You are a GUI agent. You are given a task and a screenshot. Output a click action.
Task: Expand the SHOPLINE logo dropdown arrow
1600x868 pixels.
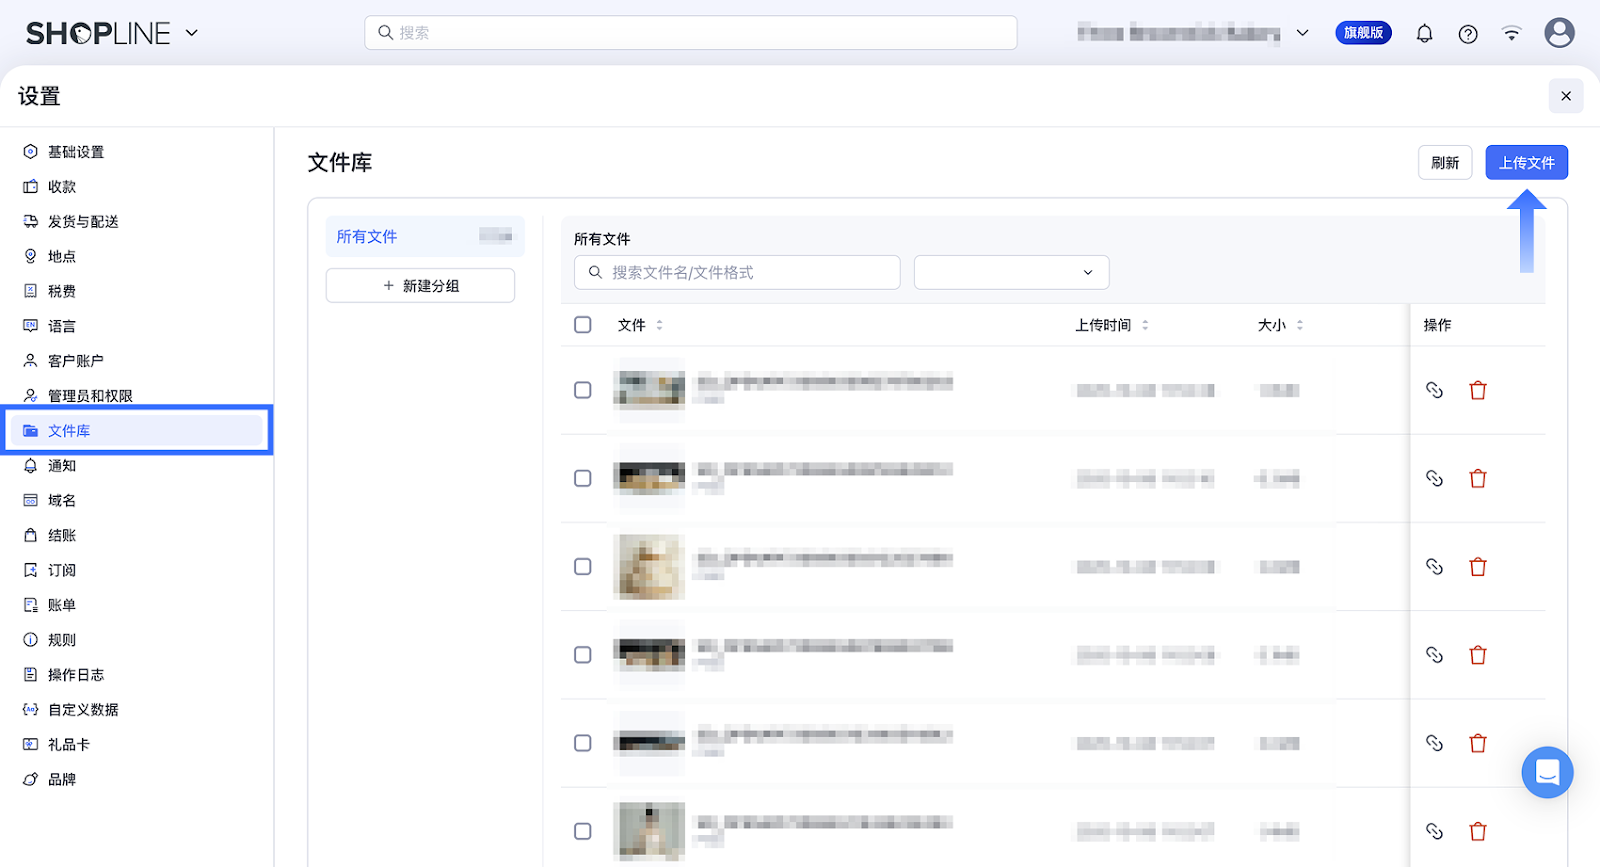[192, 33]
